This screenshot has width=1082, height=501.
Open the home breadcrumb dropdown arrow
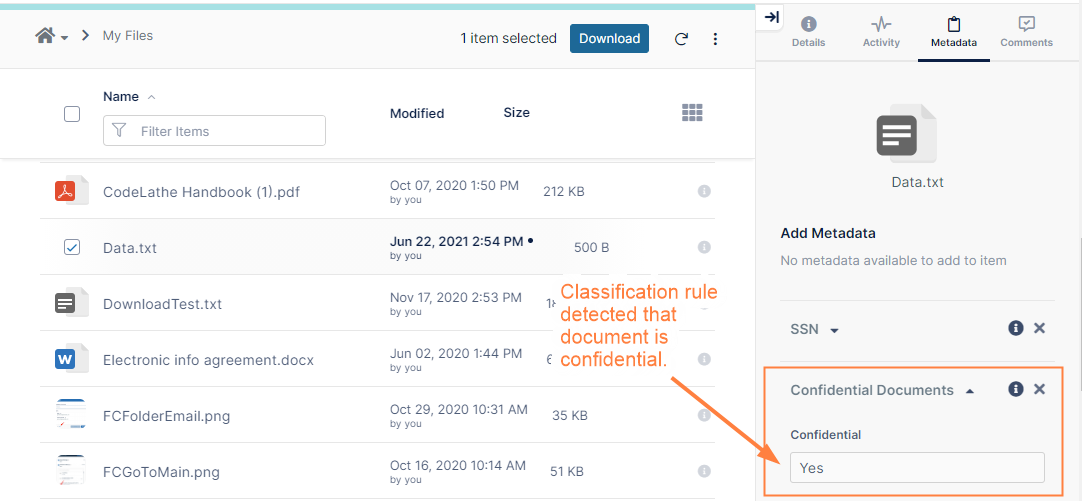[65, 38]
